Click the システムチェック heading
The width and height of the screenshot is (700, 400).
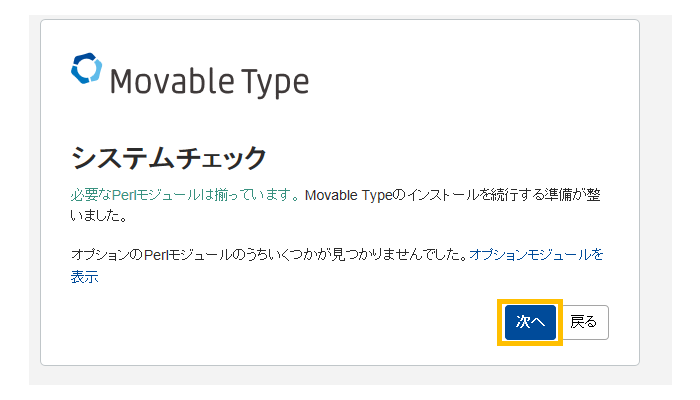tap(169, 158)
